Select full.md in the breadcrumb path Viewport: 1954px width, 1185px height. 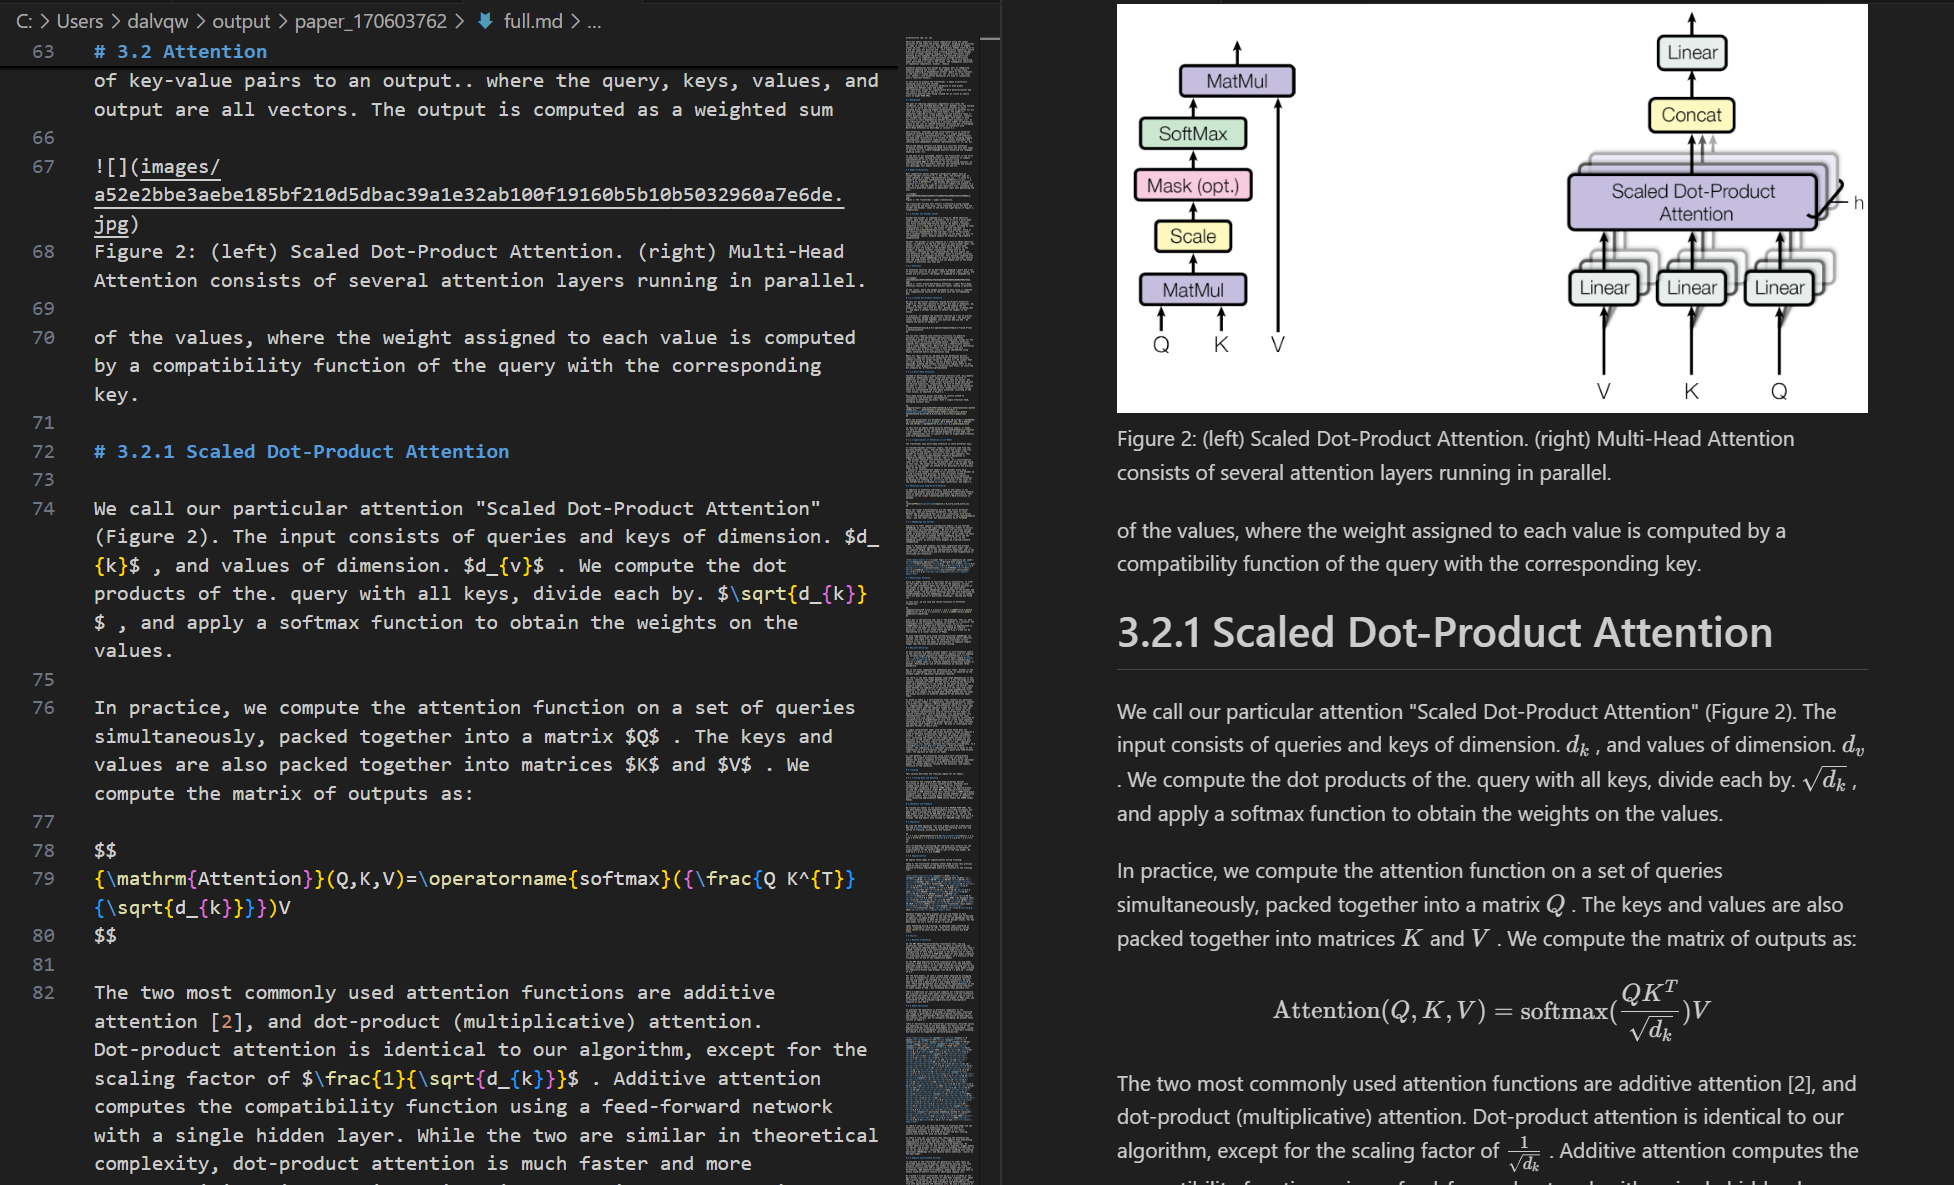533,20
